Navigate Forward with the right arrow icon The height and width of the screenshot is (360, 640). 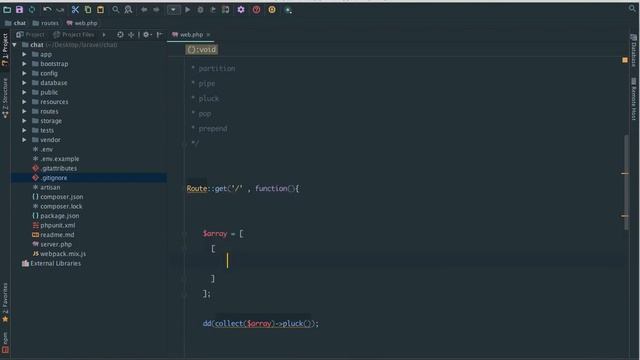(156, 9)
